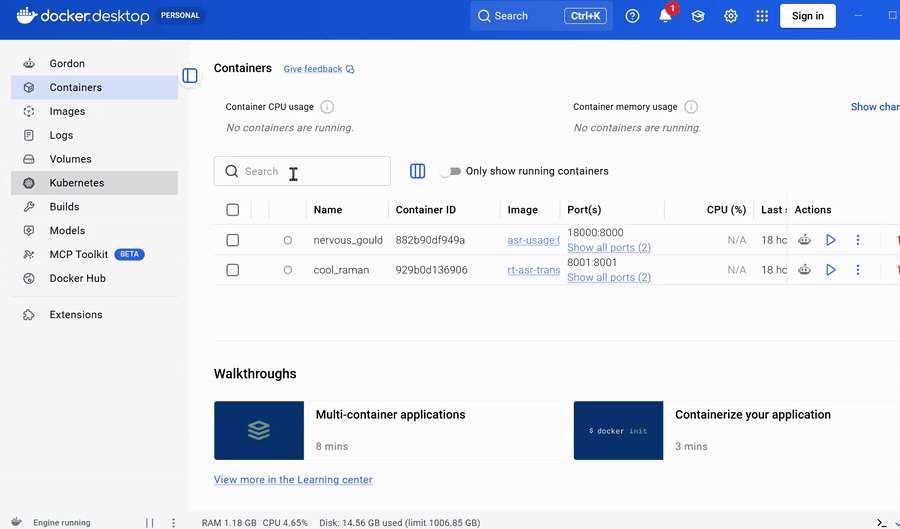Open the cool_raman container name

pos(342,270)
